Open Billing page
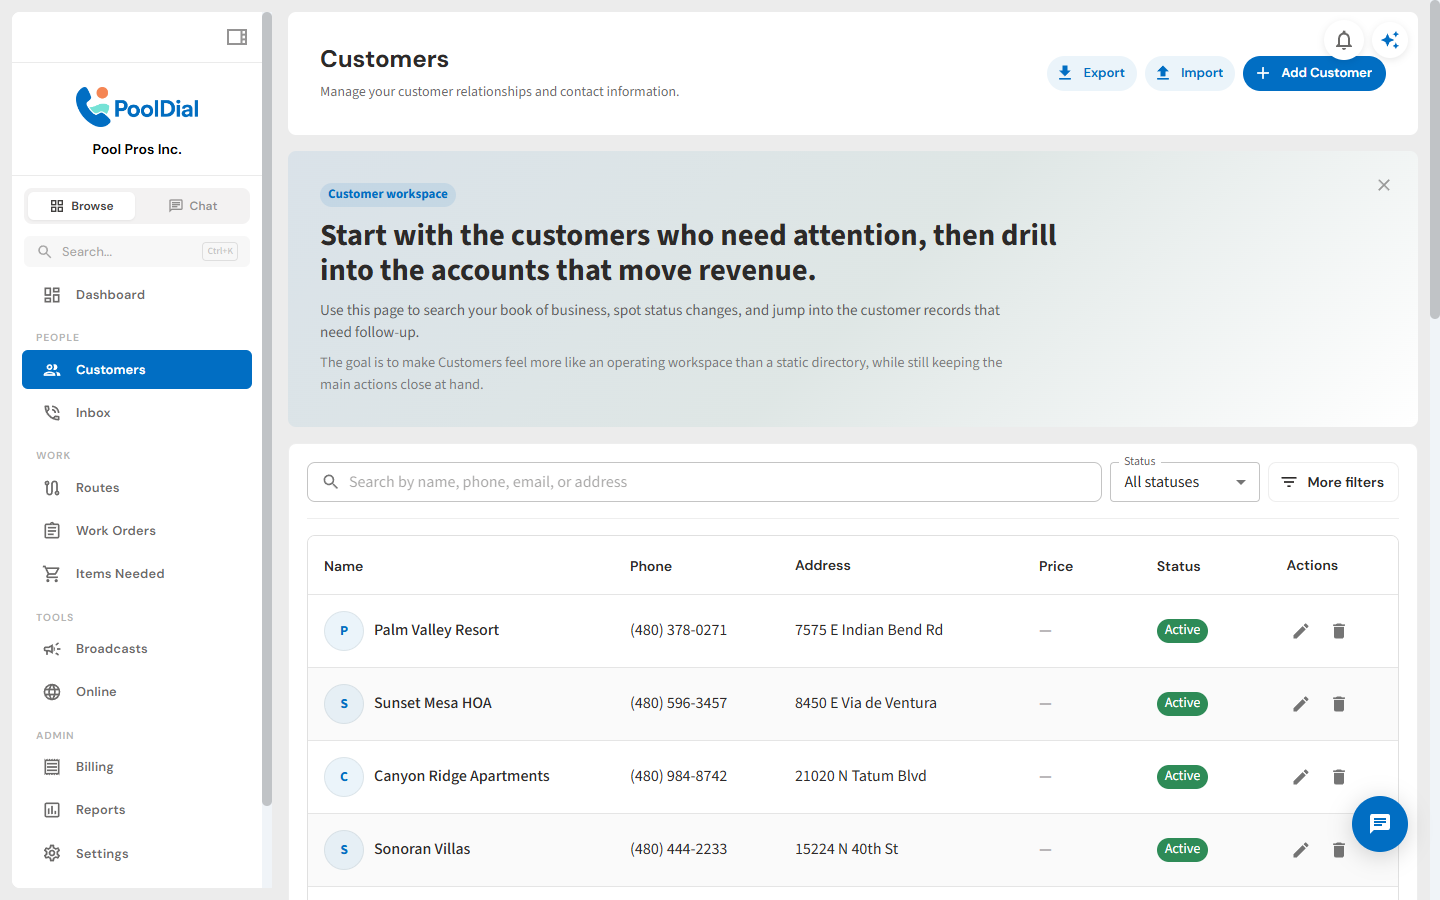Screen dimensions: 1440x900 [x=137, y=767]
